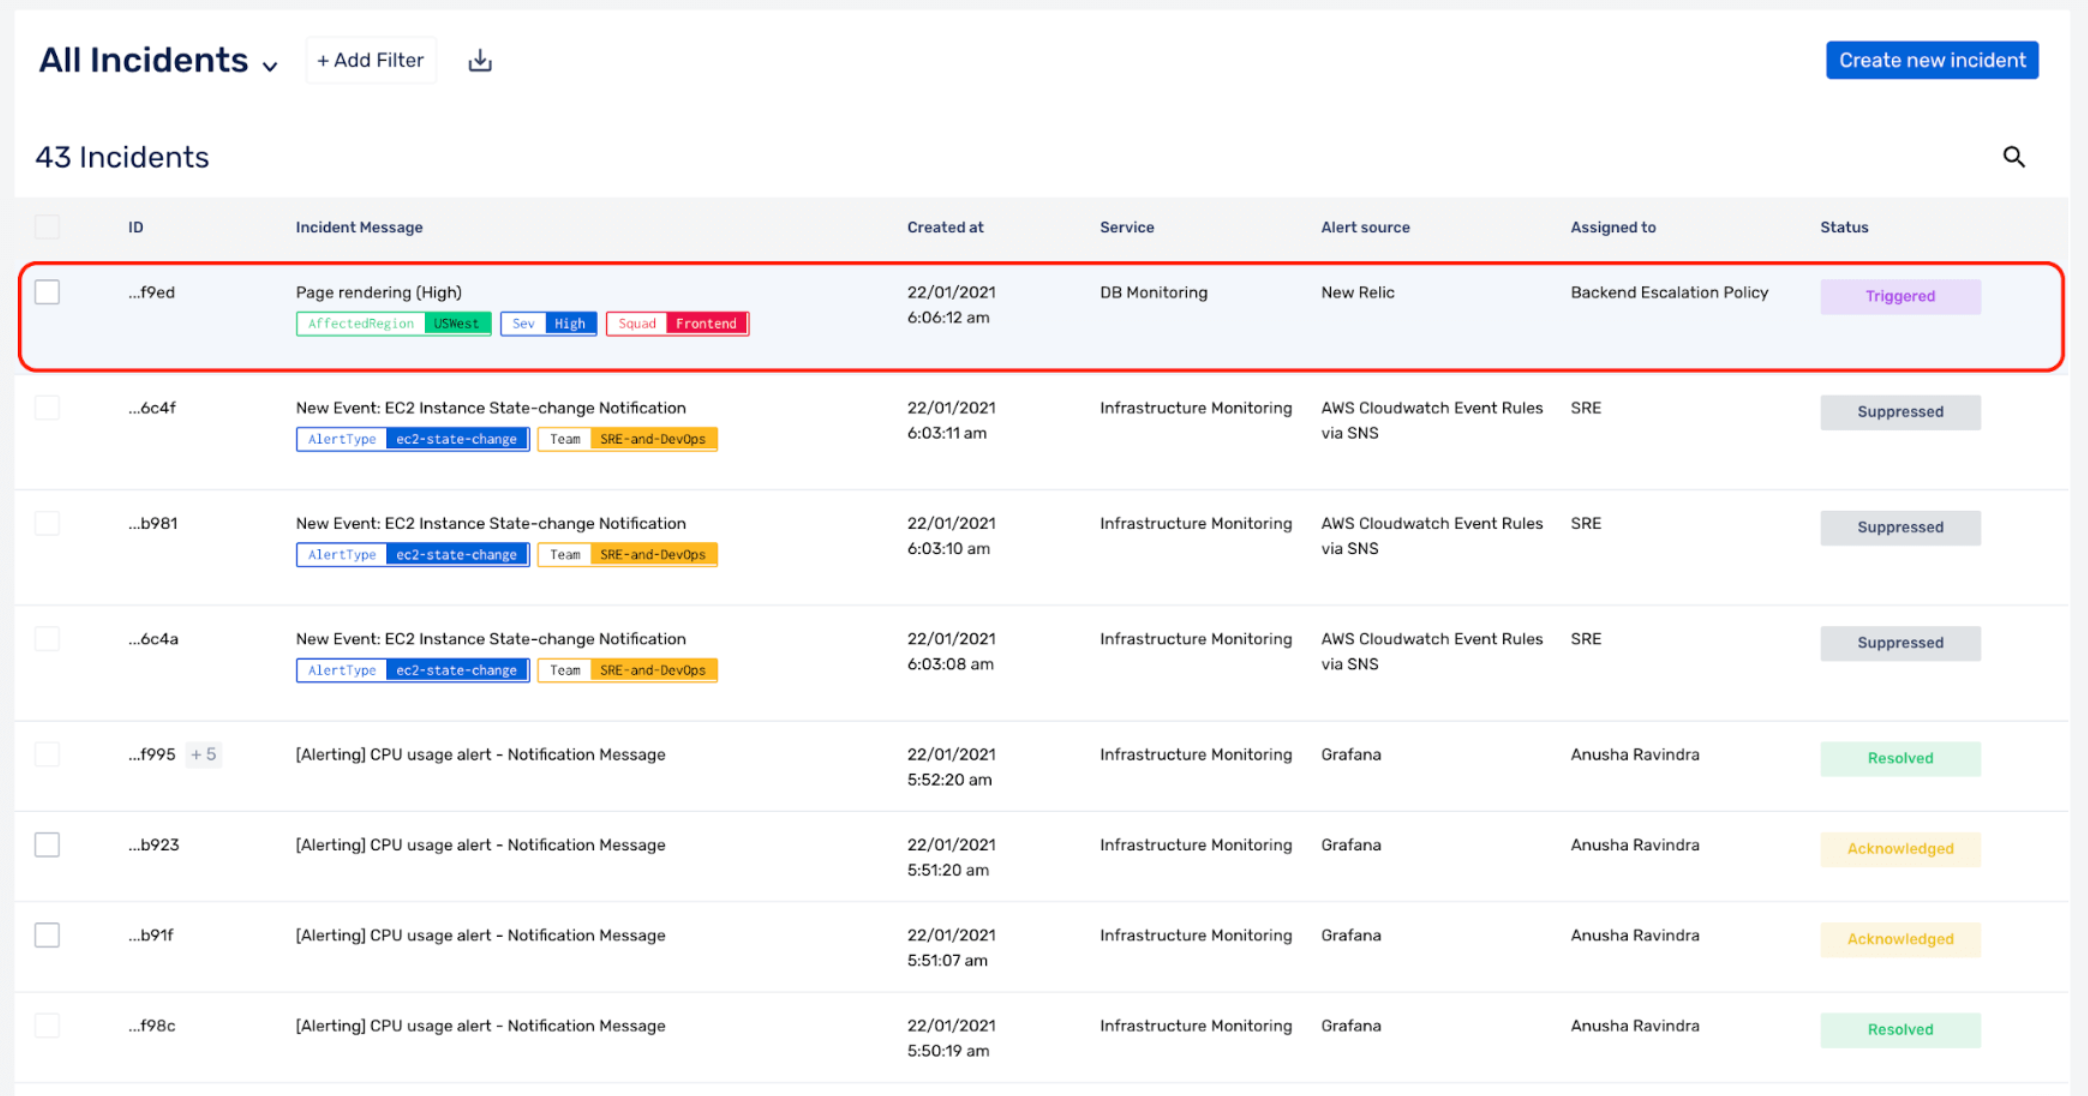This screenshot has width=2088, height=1096.
Task: Tick the checkbox for incident b923
Action: pyautogui.click(x=47, y=845)
